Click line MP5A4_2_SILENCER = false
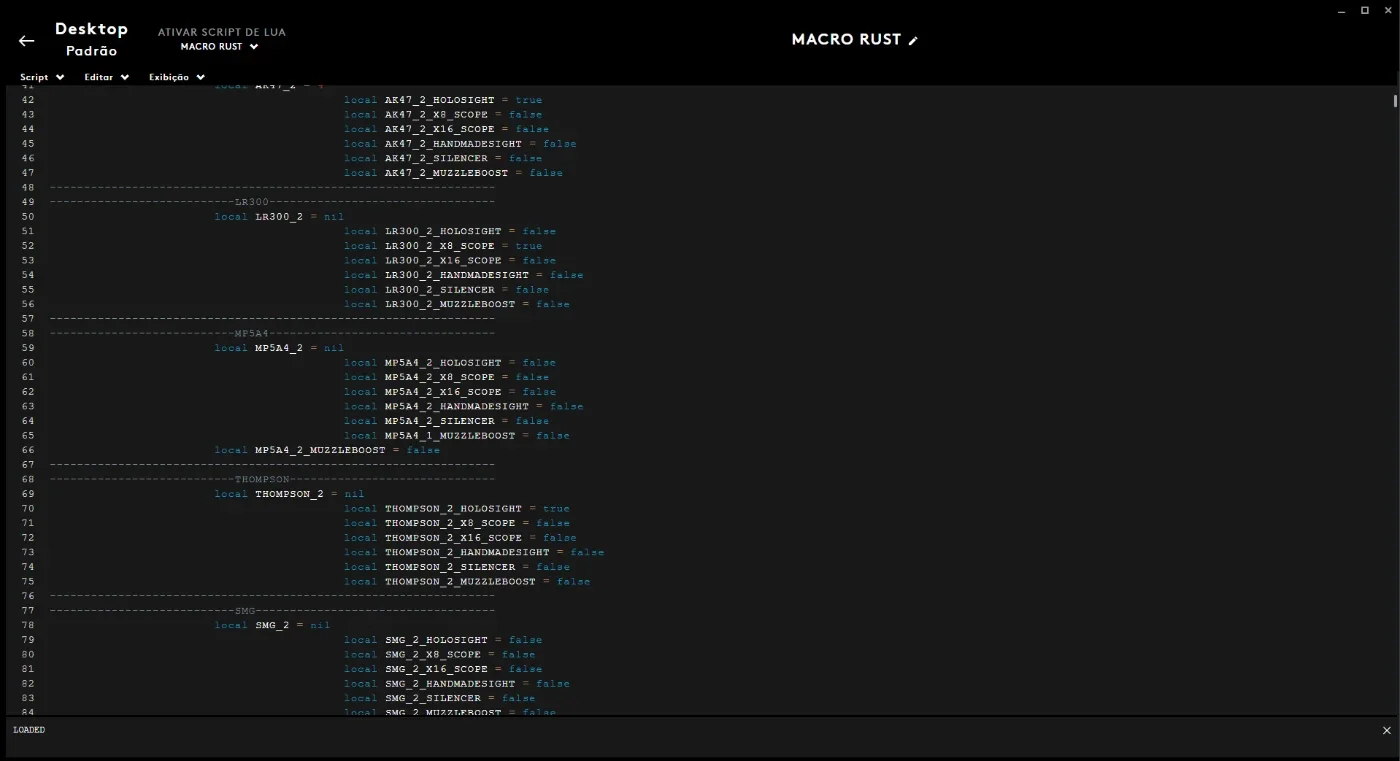 446,421
